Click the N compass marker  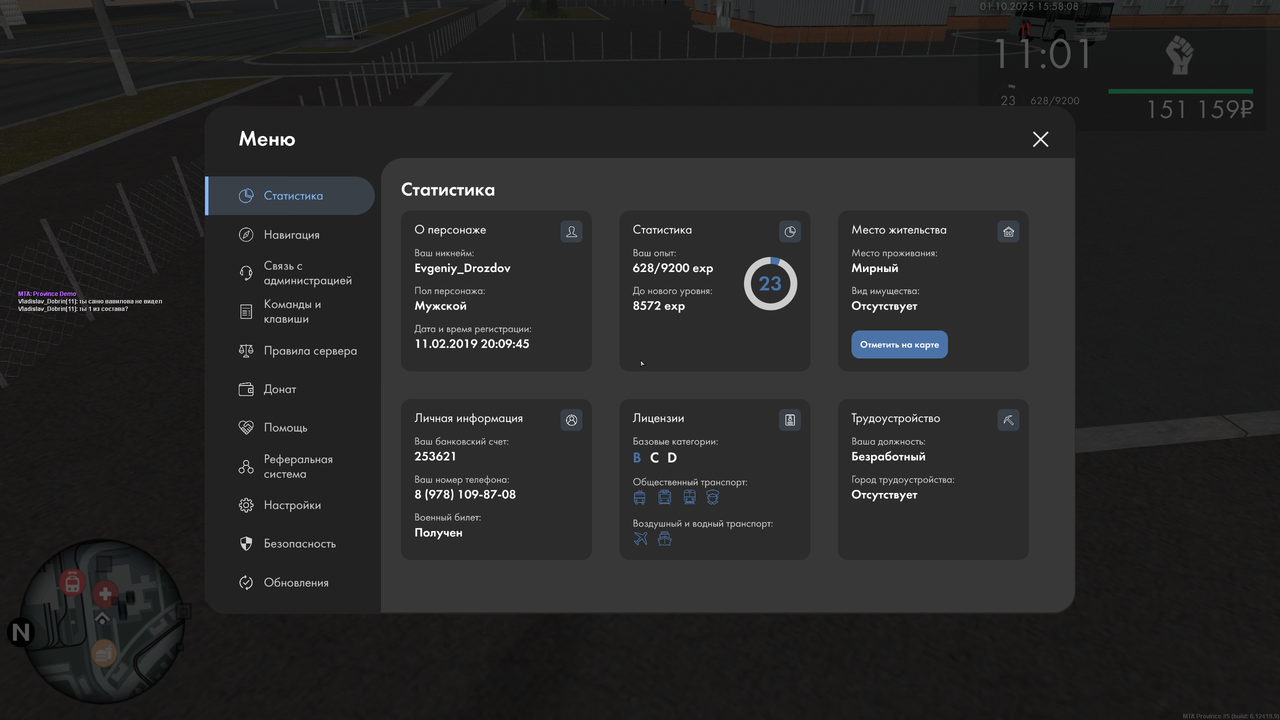coord(20,632)
